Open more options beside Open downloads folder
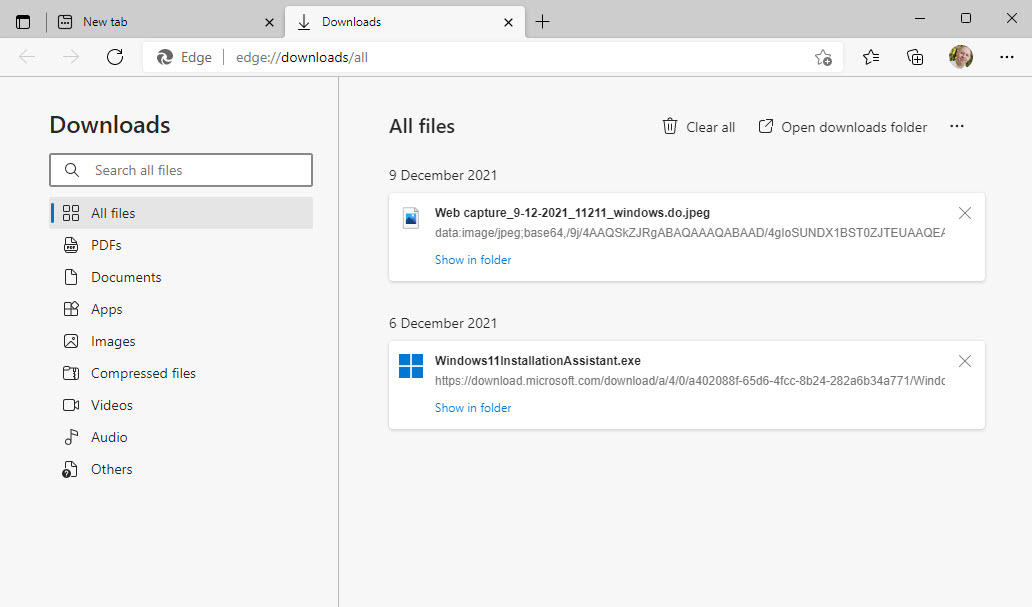This screenshot has width=1032, height=607. tap(957, 127)
